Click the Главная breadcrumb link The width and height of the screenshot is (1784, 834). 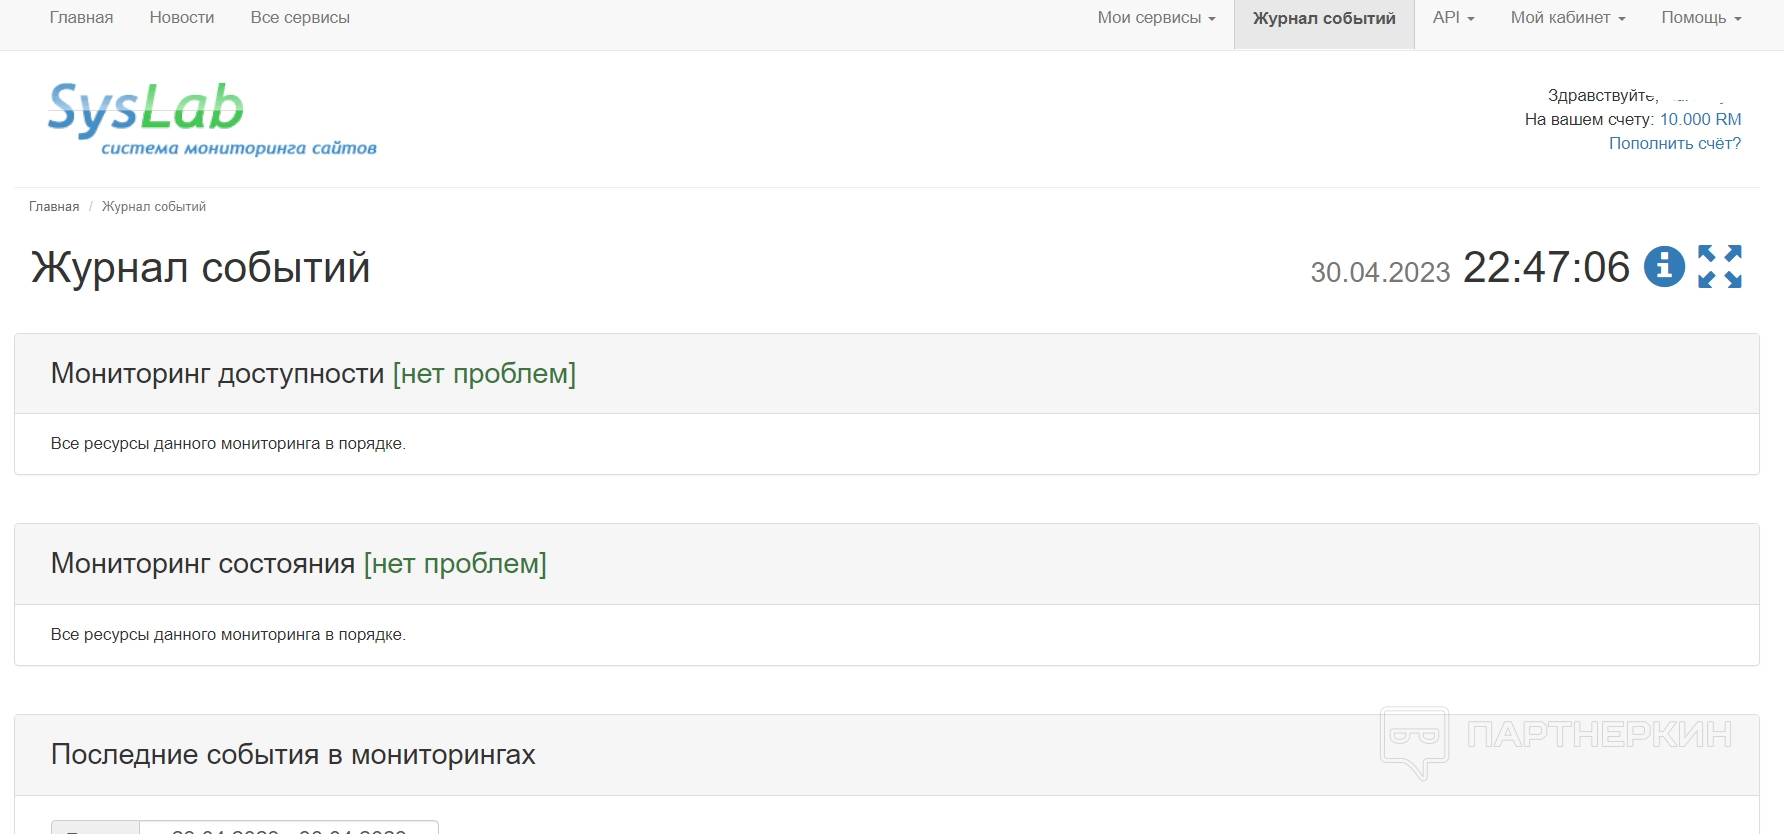[54, 207]
